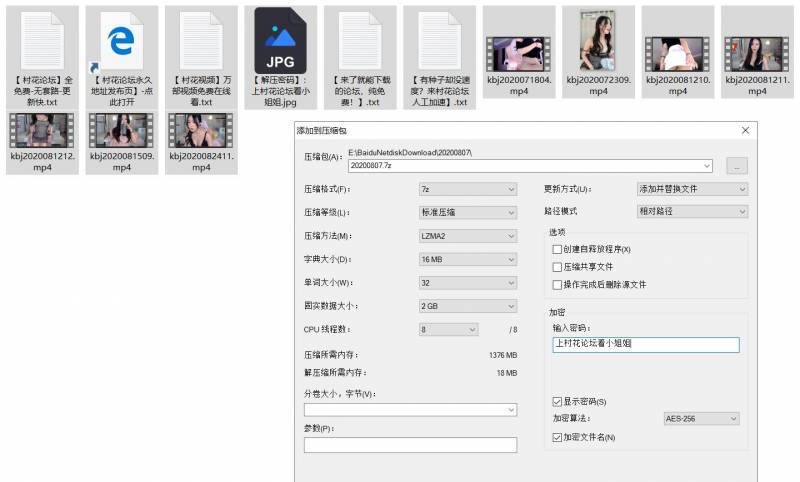Click the 压缩所需内存 value 1376 MB
The width and height of the screenshot is (800, 482).
pyautogui.click(x=503, y=355)
